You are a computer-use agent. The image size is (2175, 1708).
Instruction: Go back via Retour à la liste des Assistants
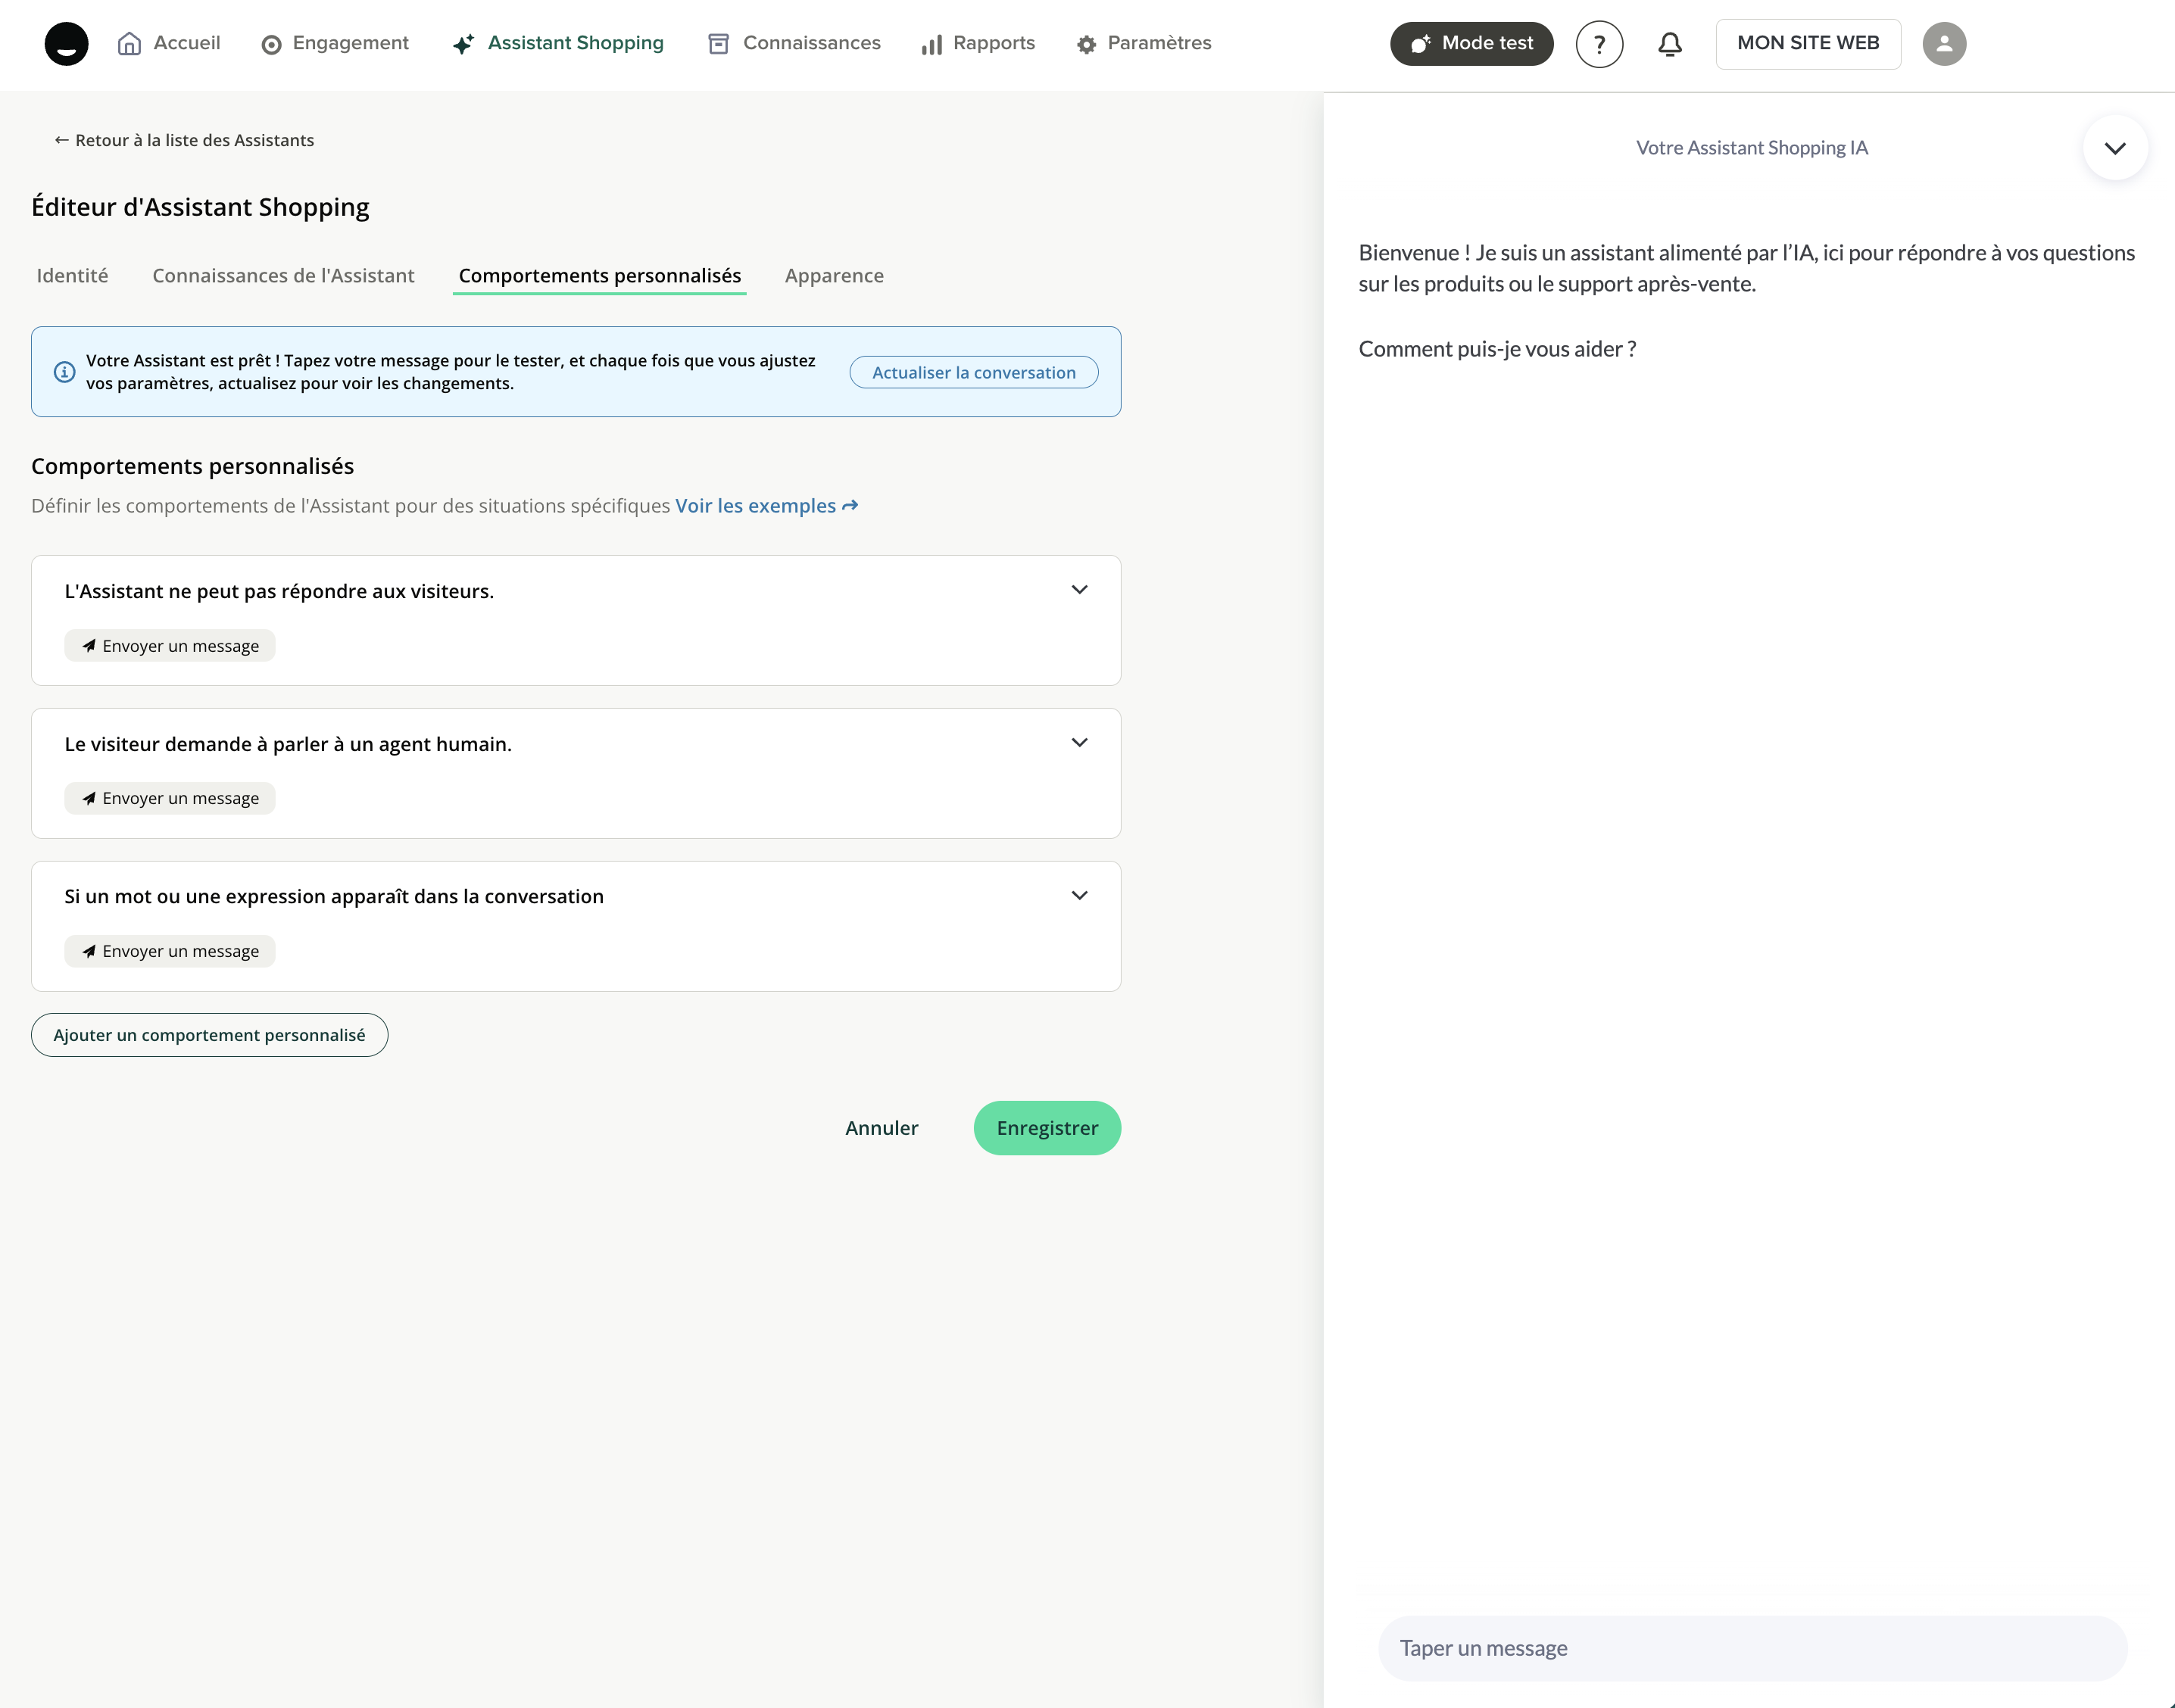(x=184, y=141)
